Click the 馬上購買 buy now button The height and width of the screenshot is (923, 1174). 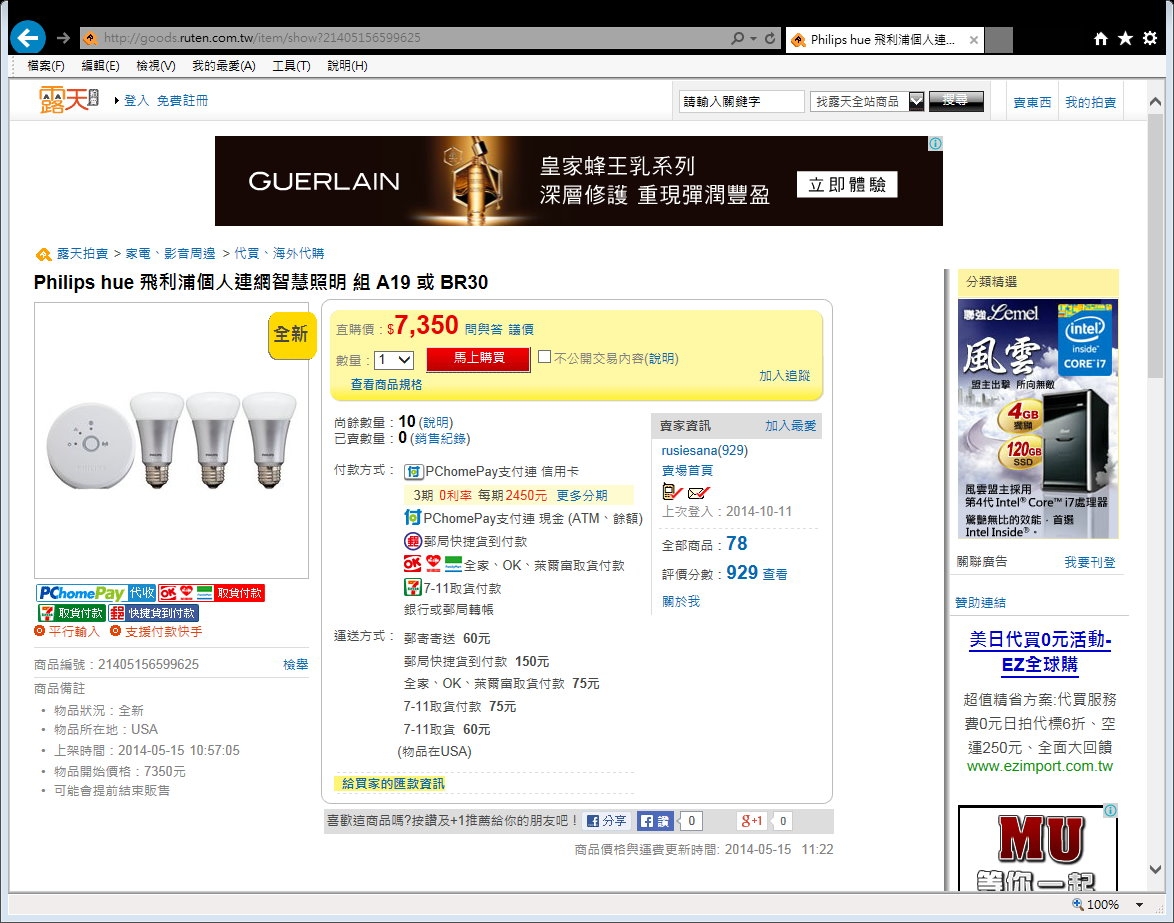click(x=478, y=359)
